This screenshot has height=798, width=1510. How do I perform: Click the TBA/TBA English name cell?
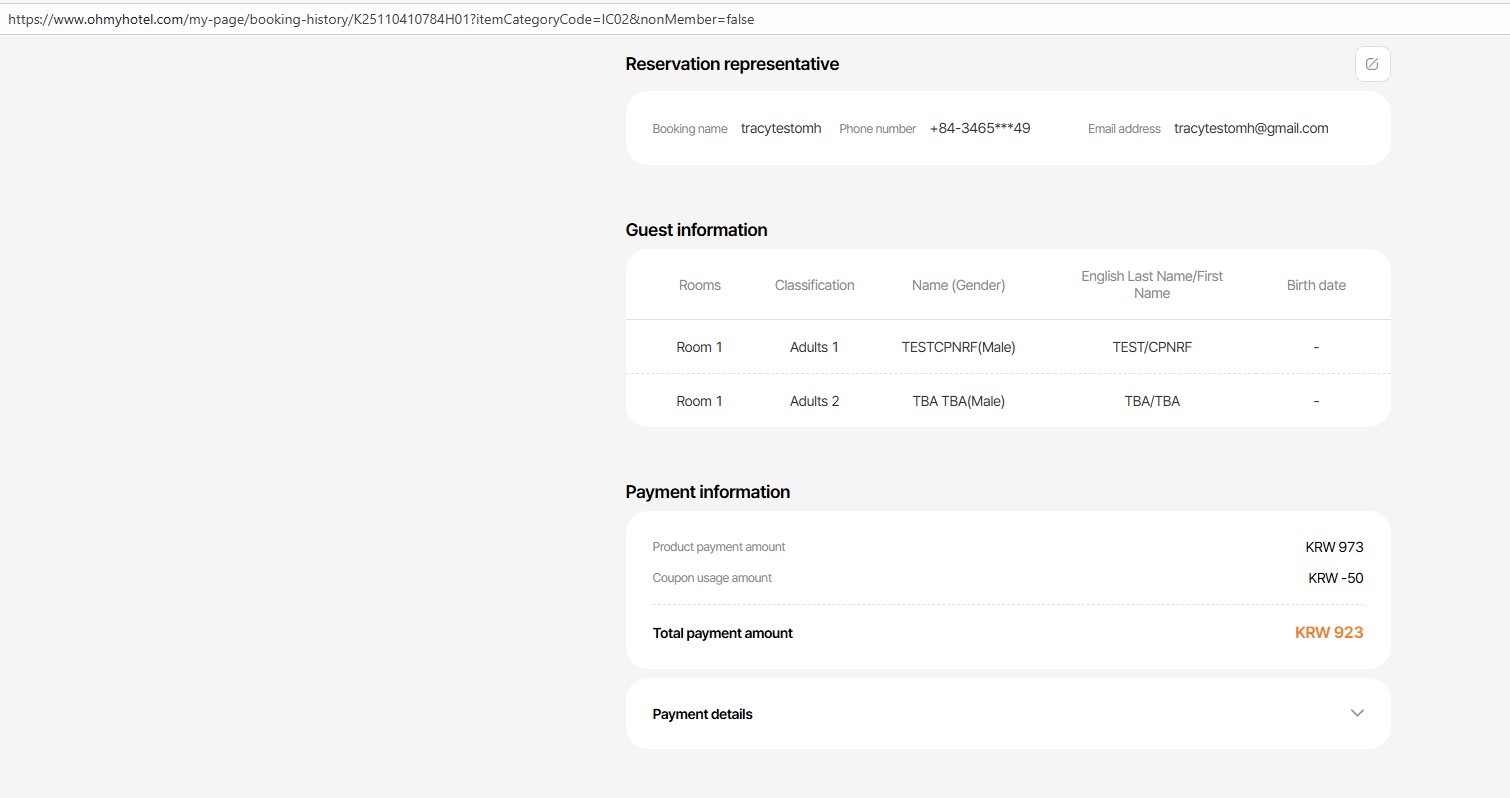[x=1152, y=401]
